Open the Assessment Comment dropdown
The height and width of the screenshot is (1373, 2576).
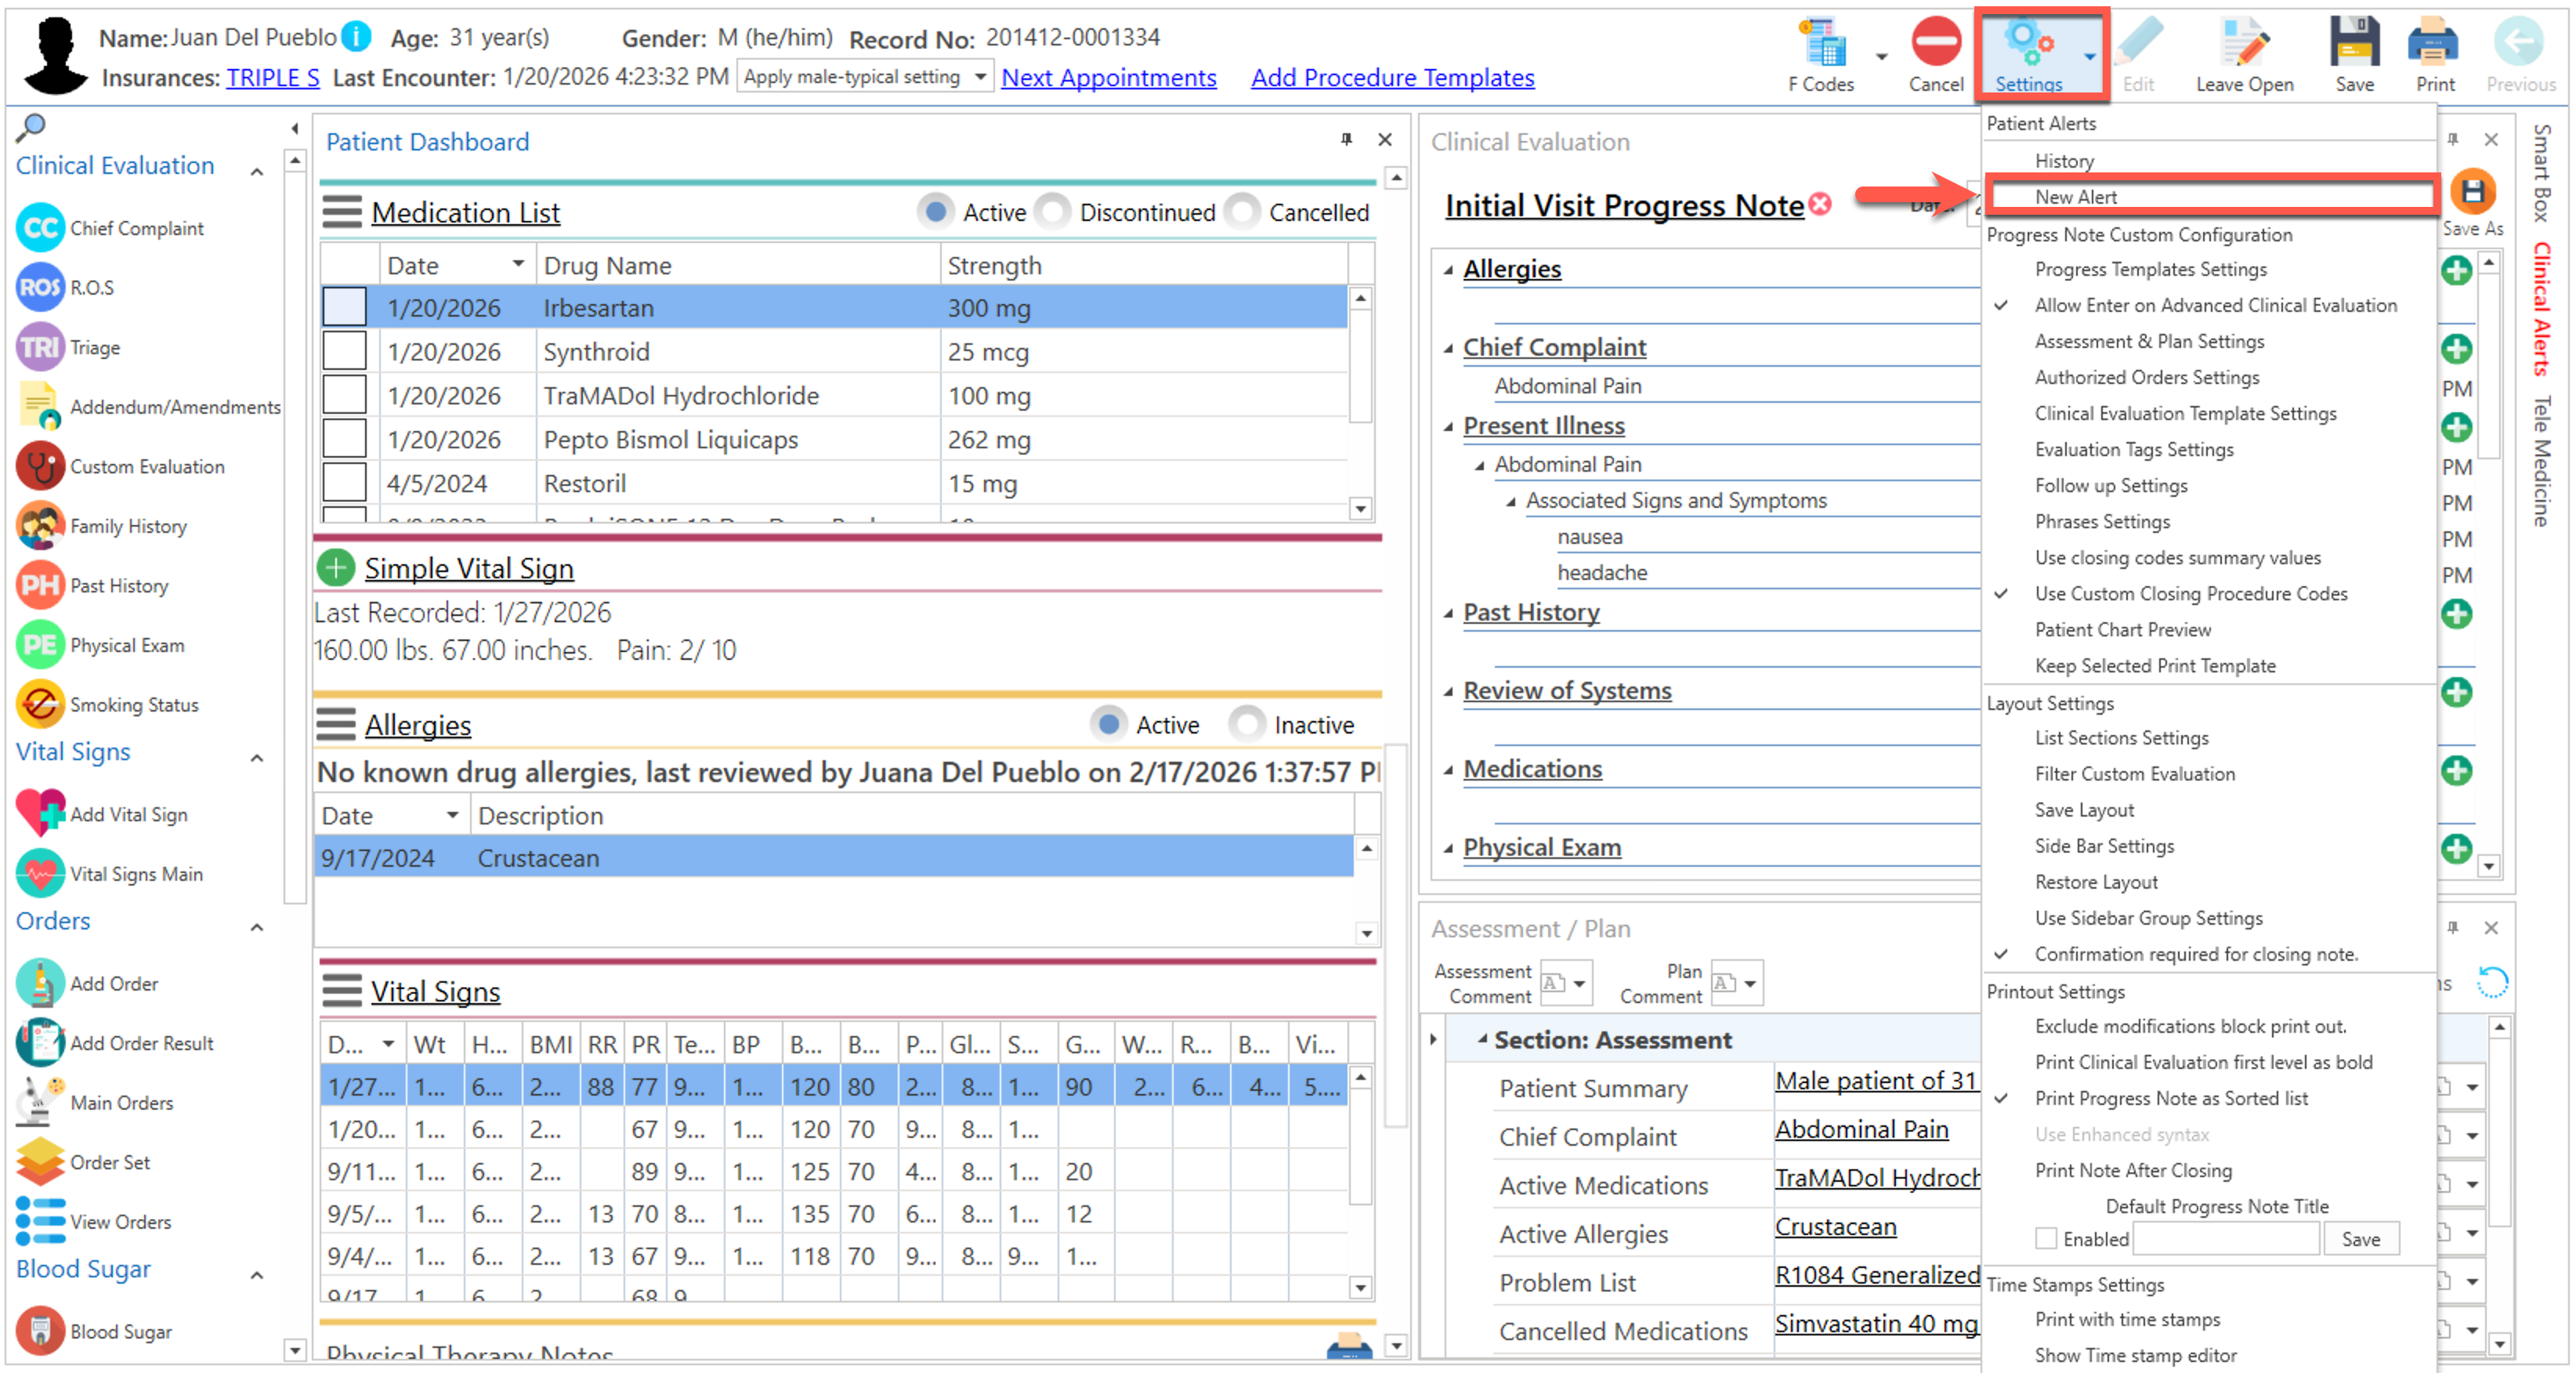coord(1579,983)
